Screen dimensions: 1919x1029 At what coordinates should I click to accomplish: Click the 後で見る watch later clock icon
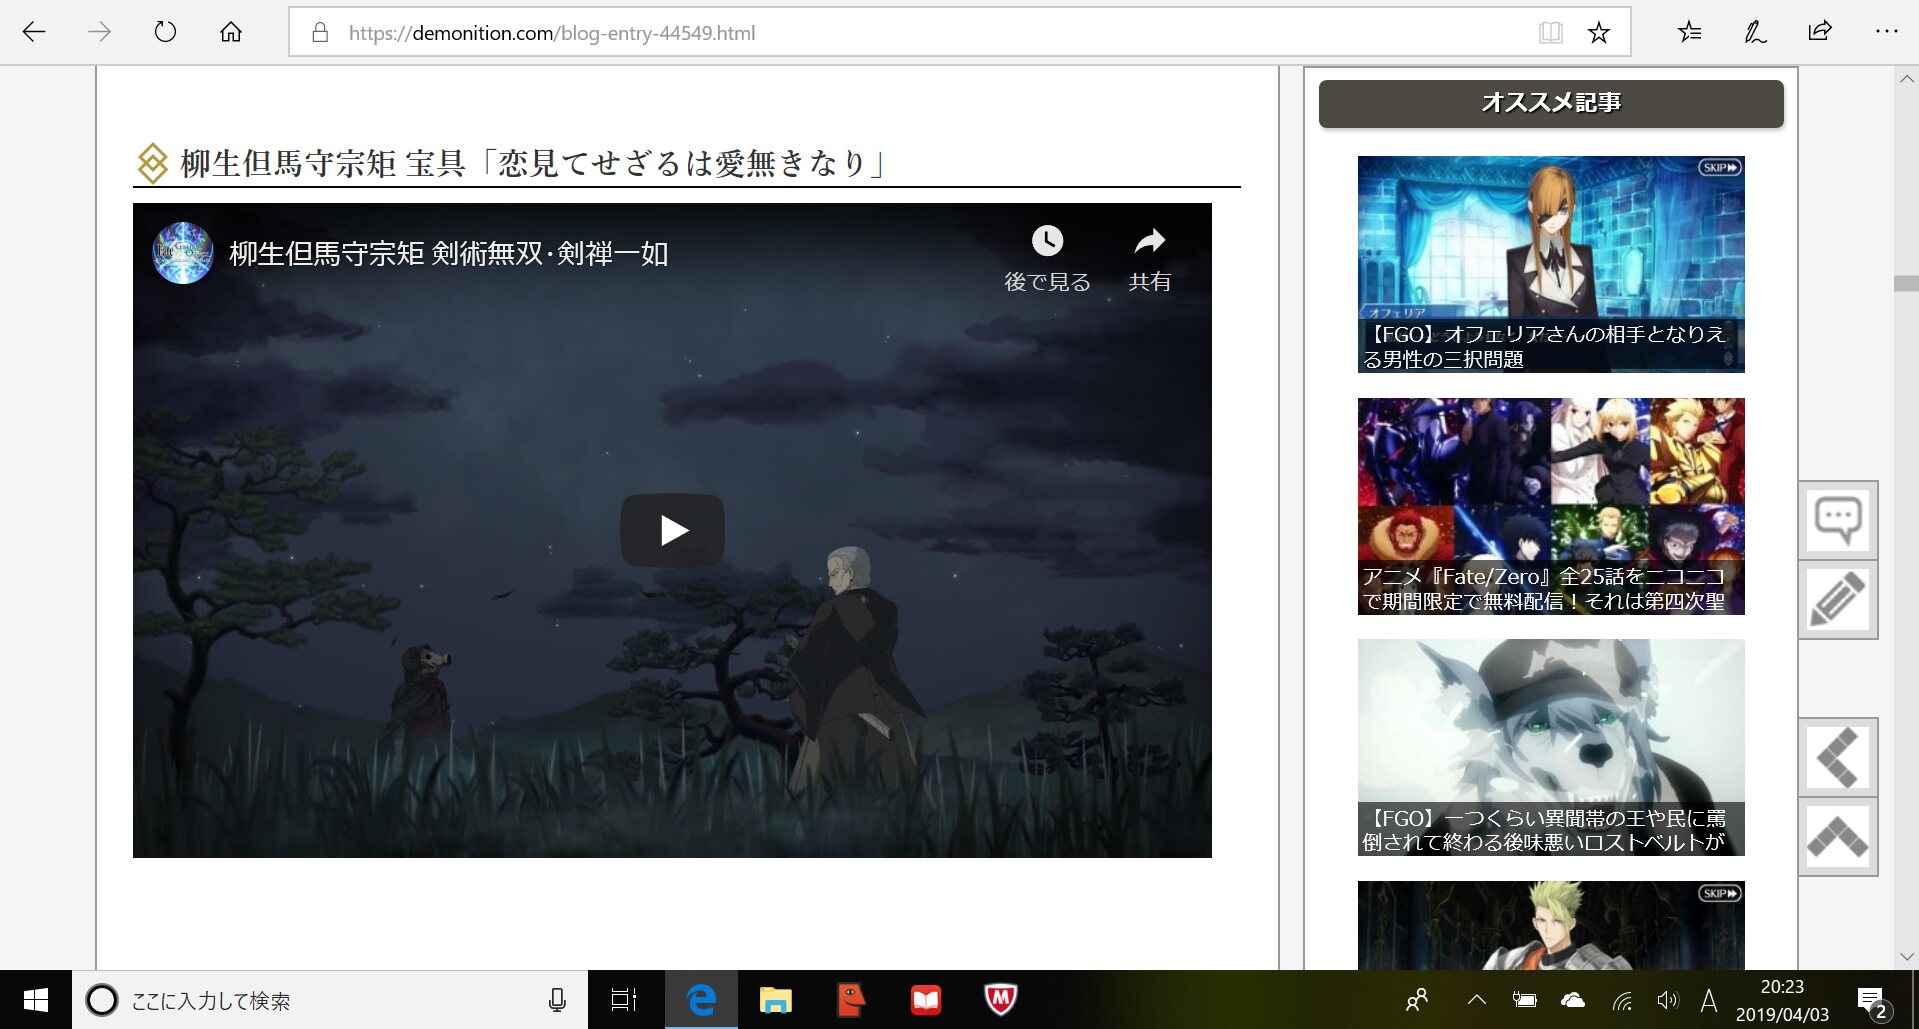pos(1047,241)
